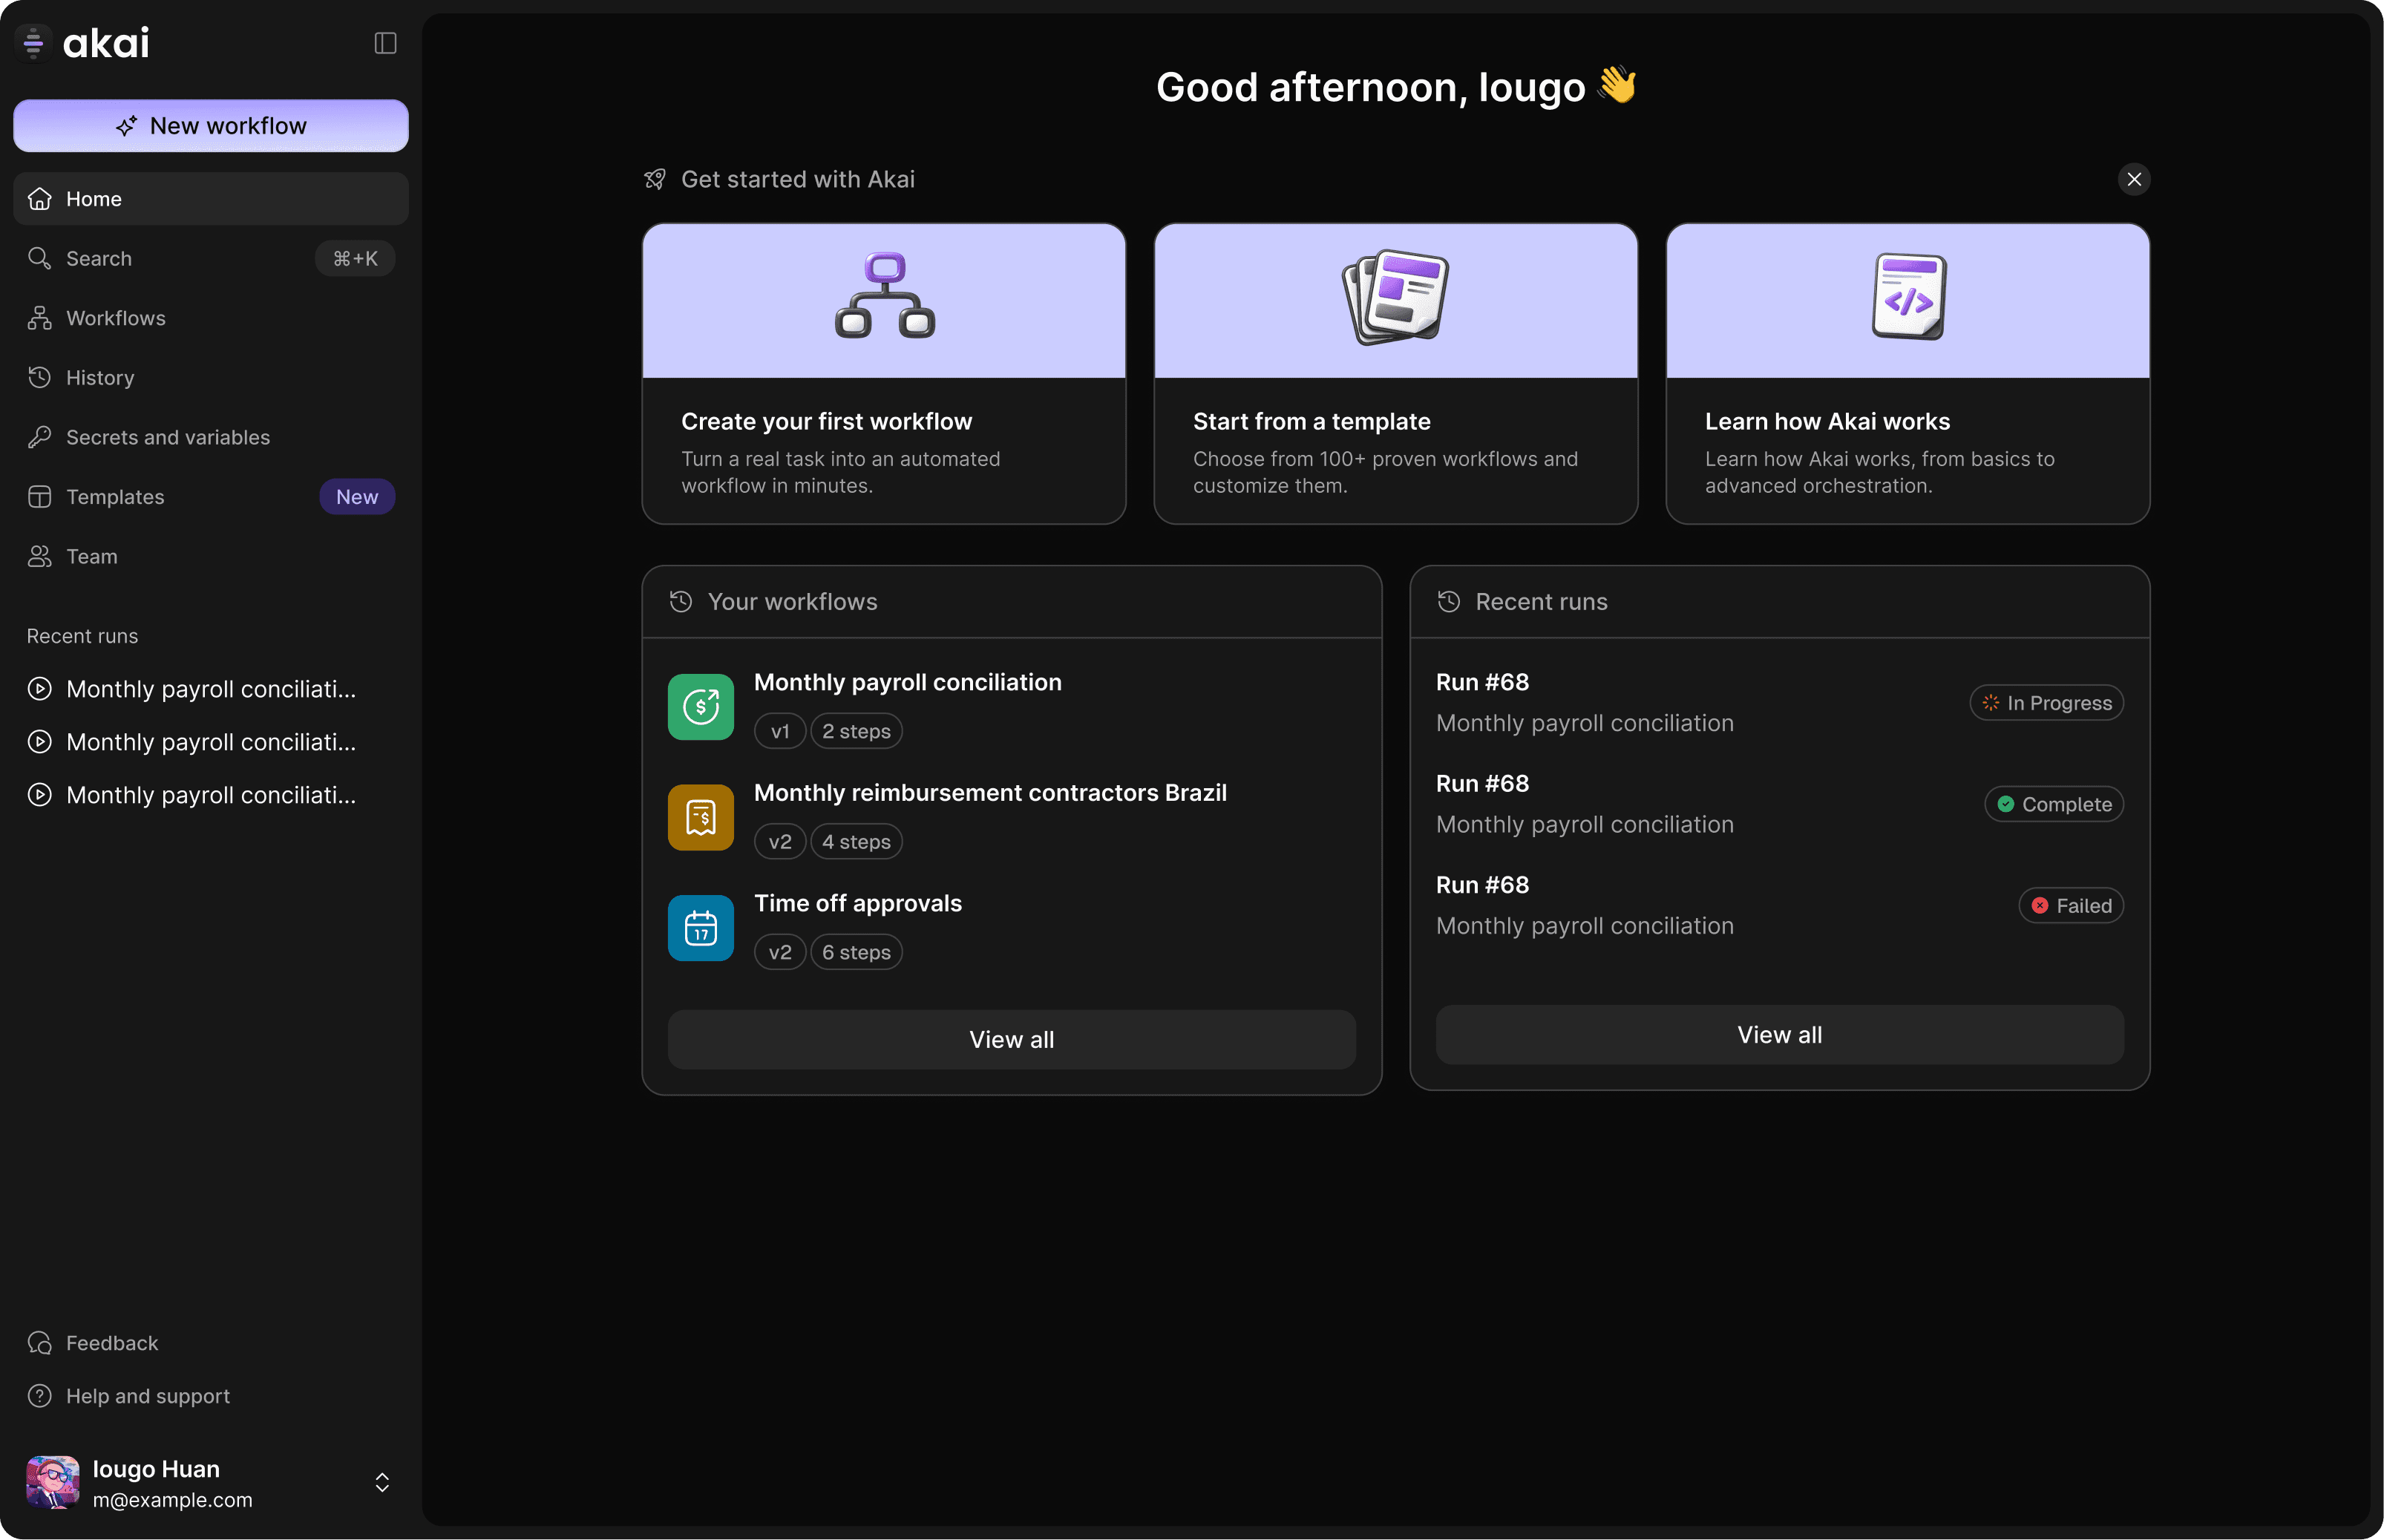Open the Start from a template card
The image size is (2384, 1540).
pyautogui.click(x=1395, y=373)
